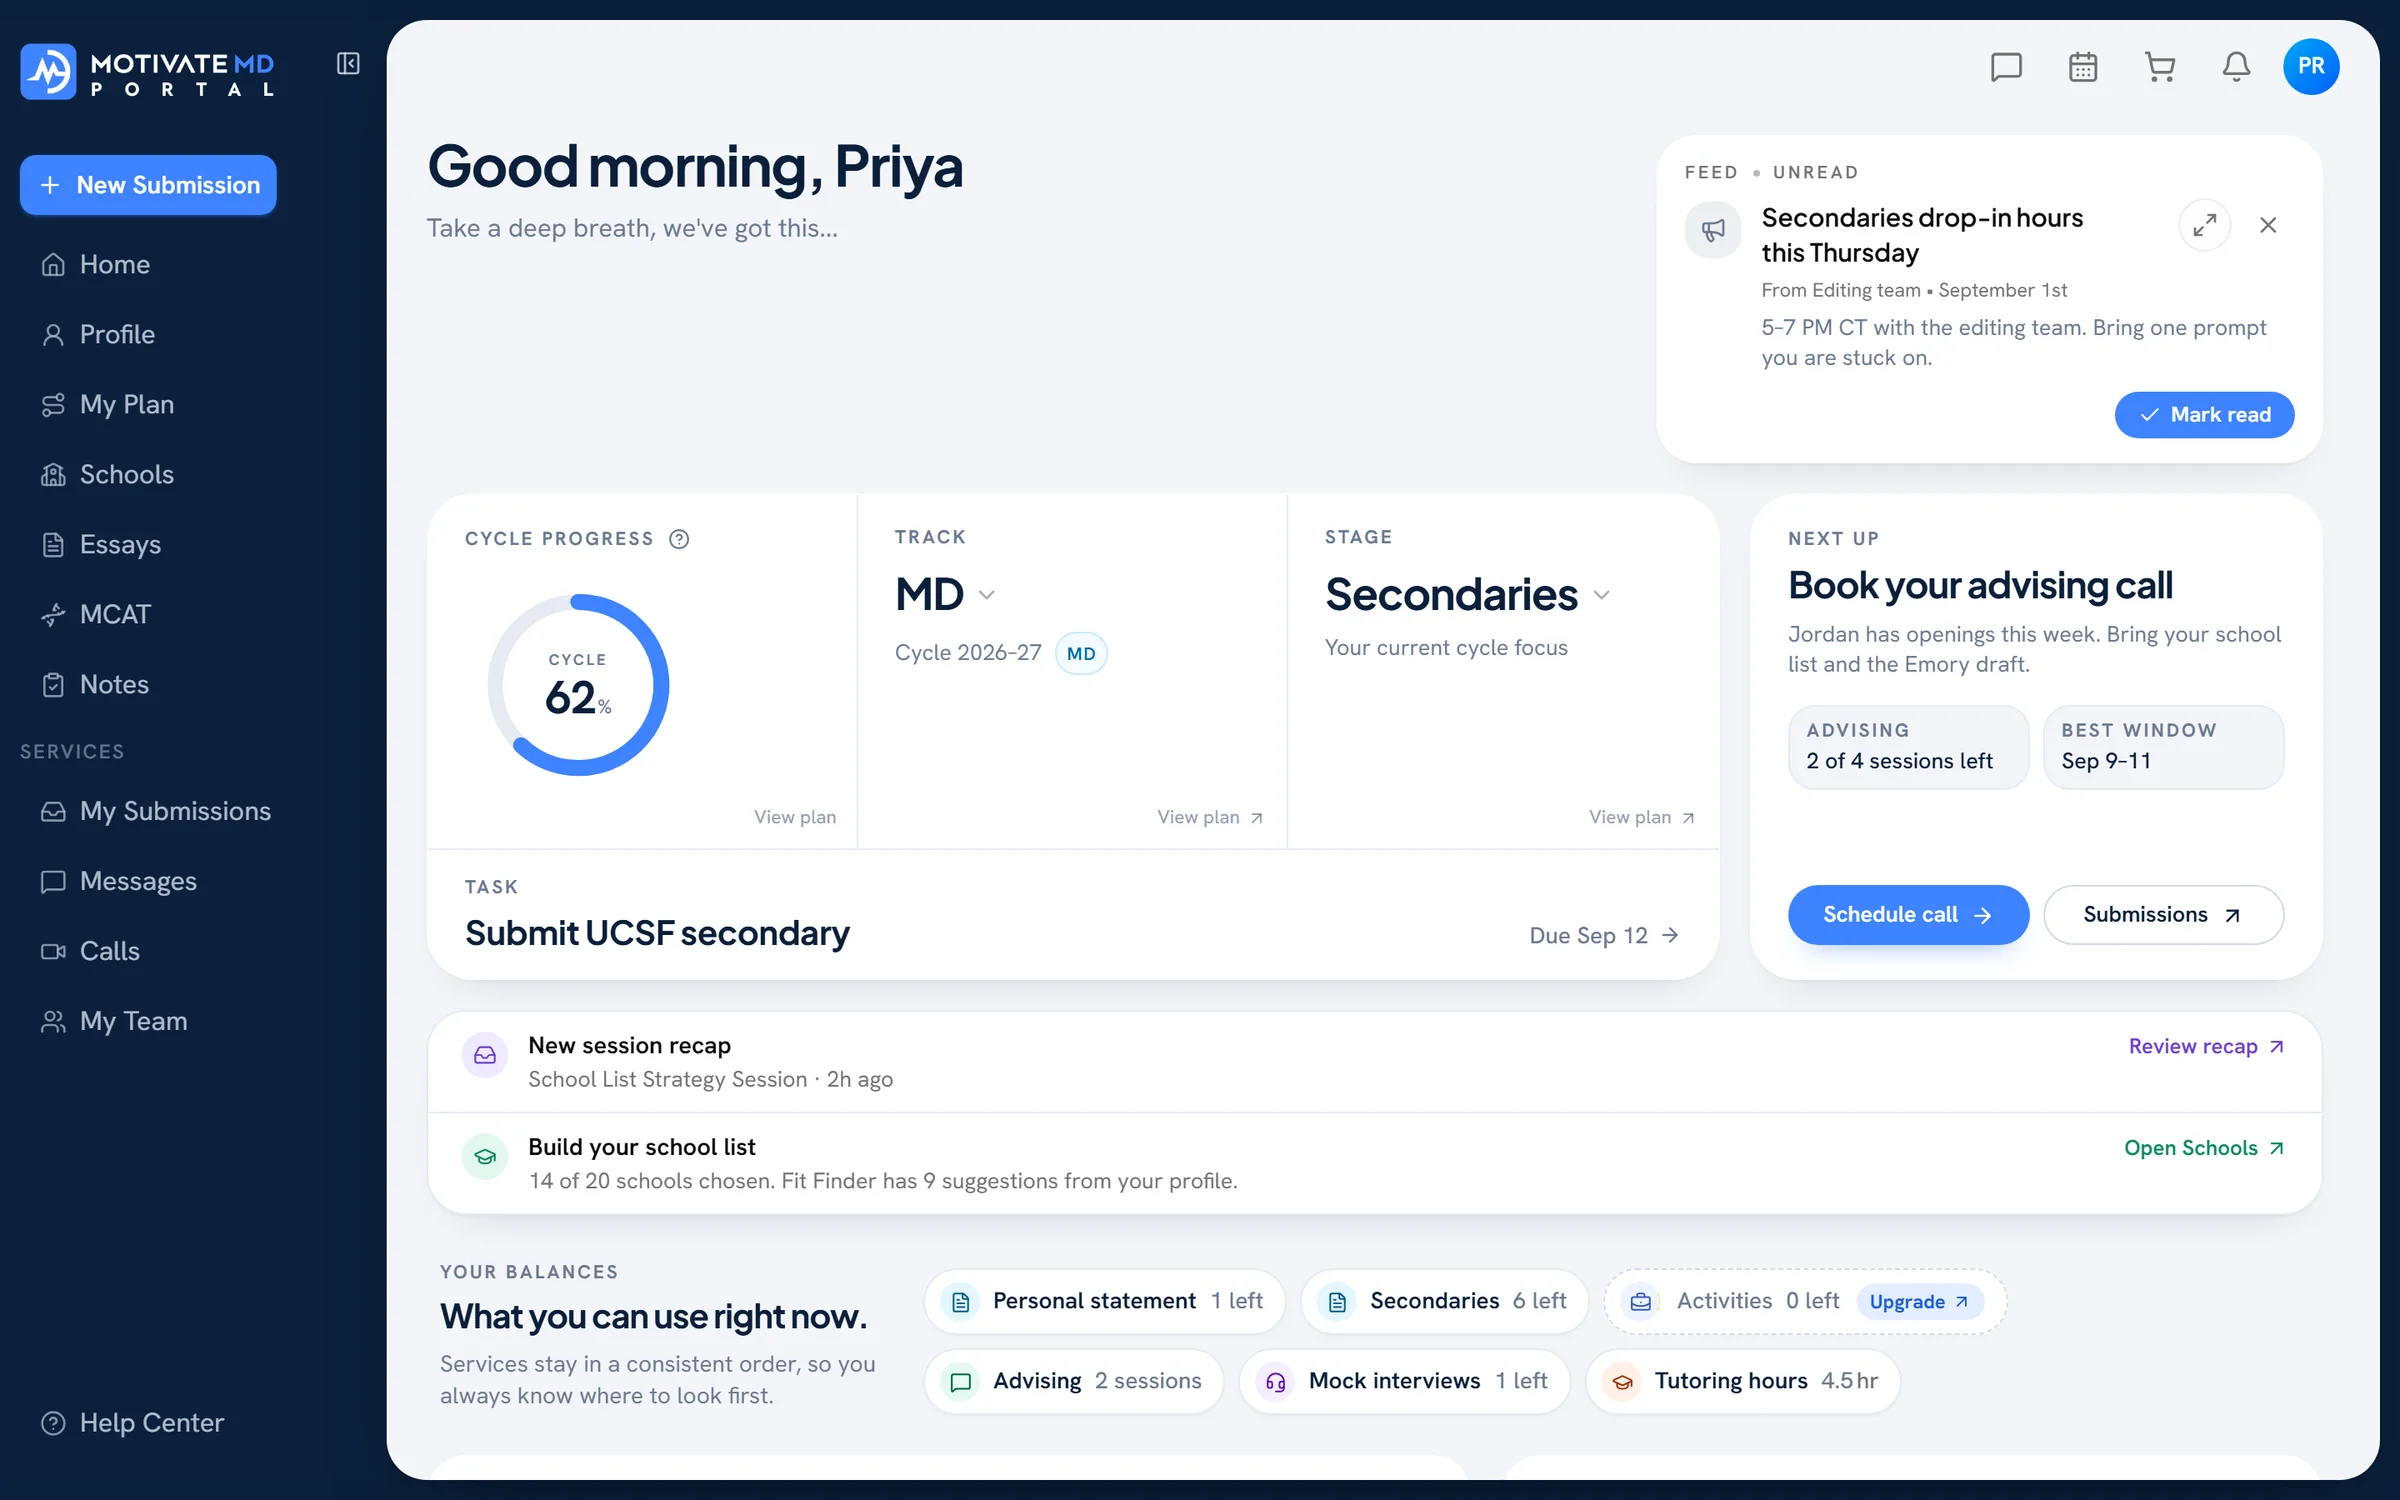Expand the feed announcement with arrows icon

2205,225
